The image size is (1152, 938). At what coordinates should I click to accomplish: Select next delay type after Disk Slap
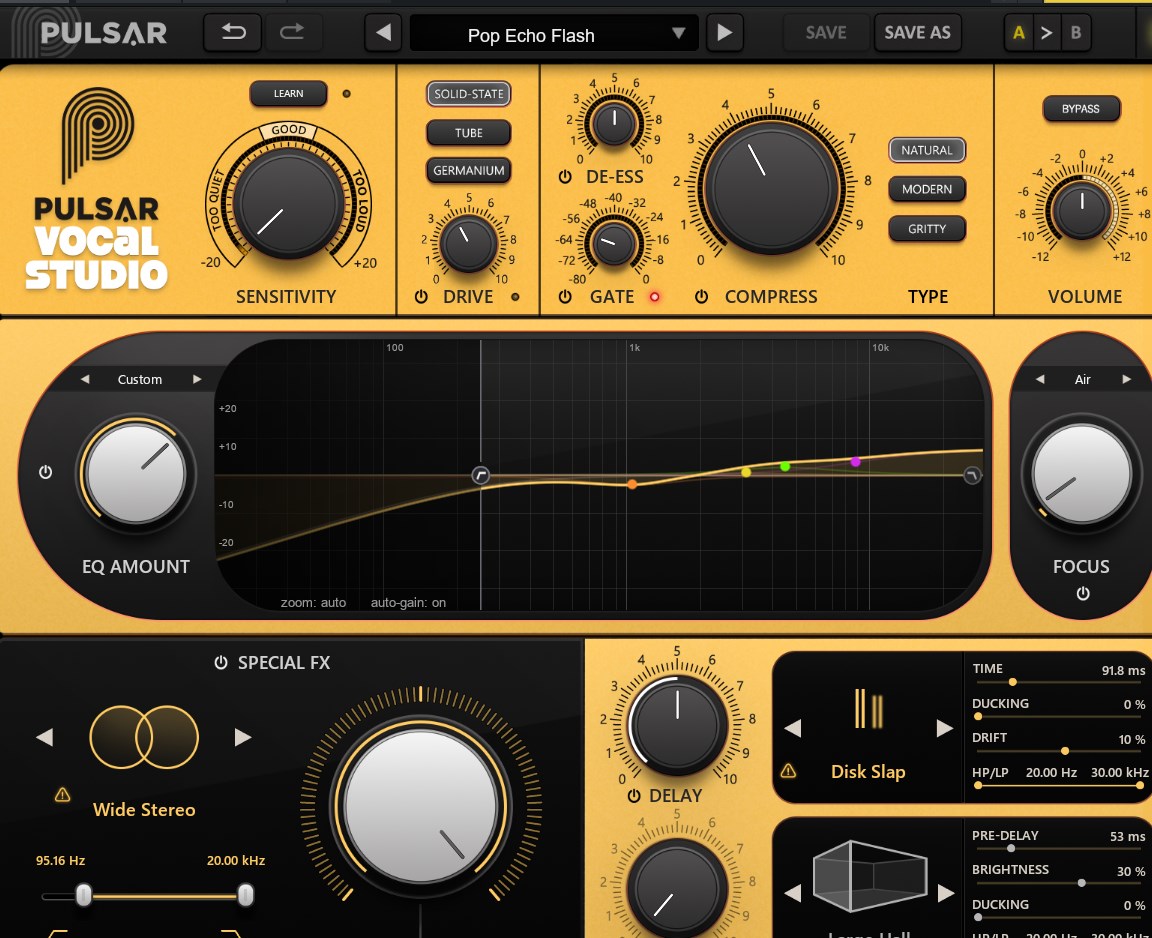click(x=944, y=728)
